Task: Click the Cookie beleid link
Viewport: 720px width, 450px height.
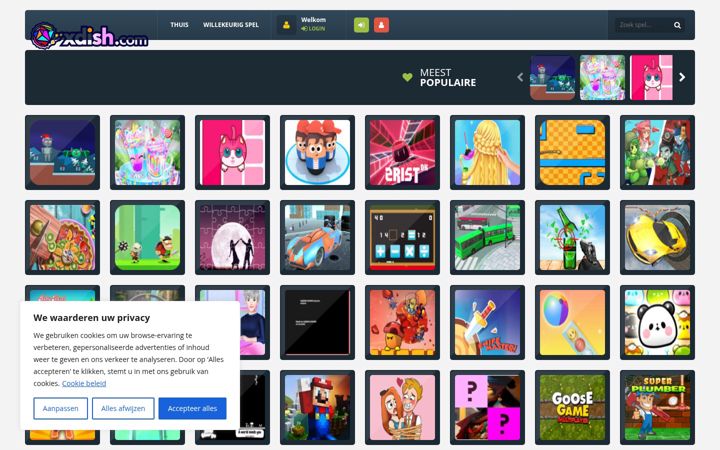Action: 84,383
